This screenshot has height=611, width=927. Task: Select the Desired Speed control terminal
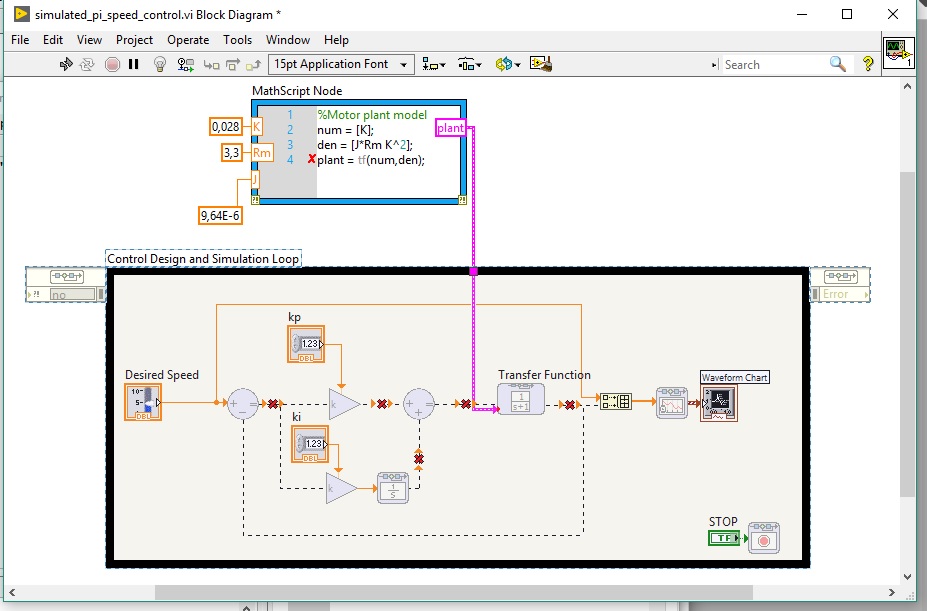pos(143,402)
